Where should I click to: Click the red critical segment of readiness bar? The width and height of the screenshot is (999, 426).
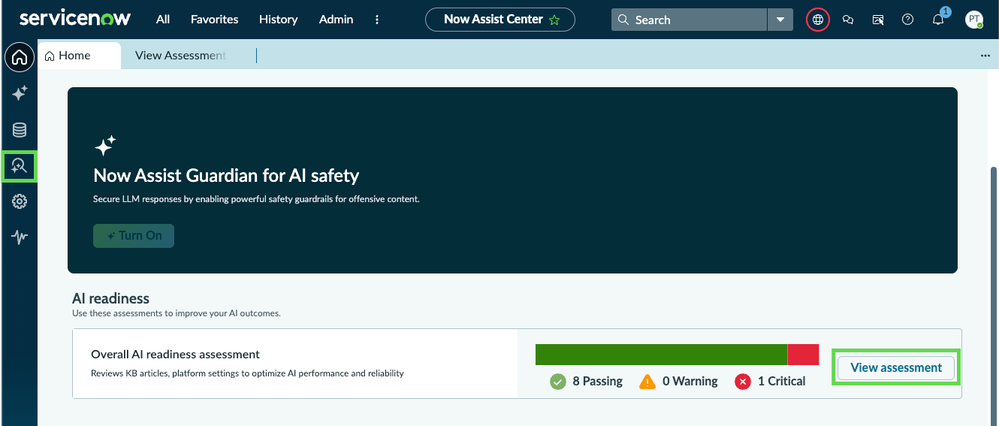coord(803,355)
